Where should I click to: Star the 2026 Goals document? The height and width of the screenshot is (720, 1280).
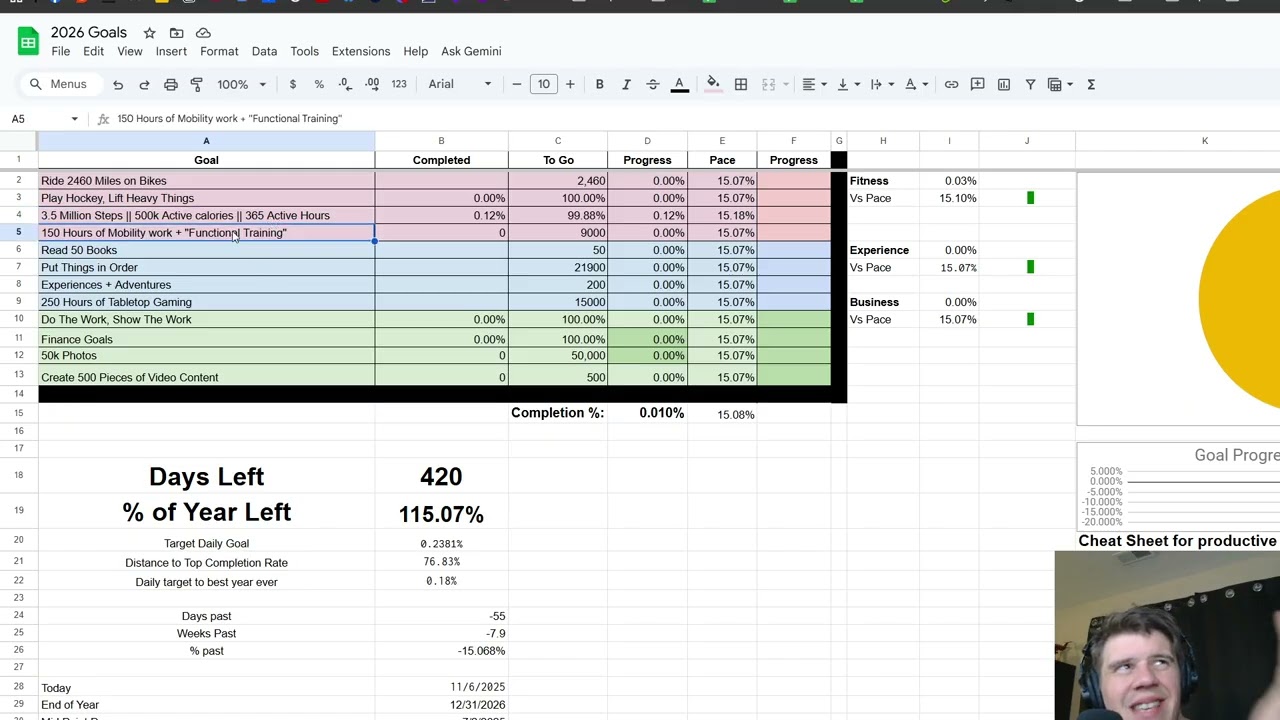[x=149, y=33]
